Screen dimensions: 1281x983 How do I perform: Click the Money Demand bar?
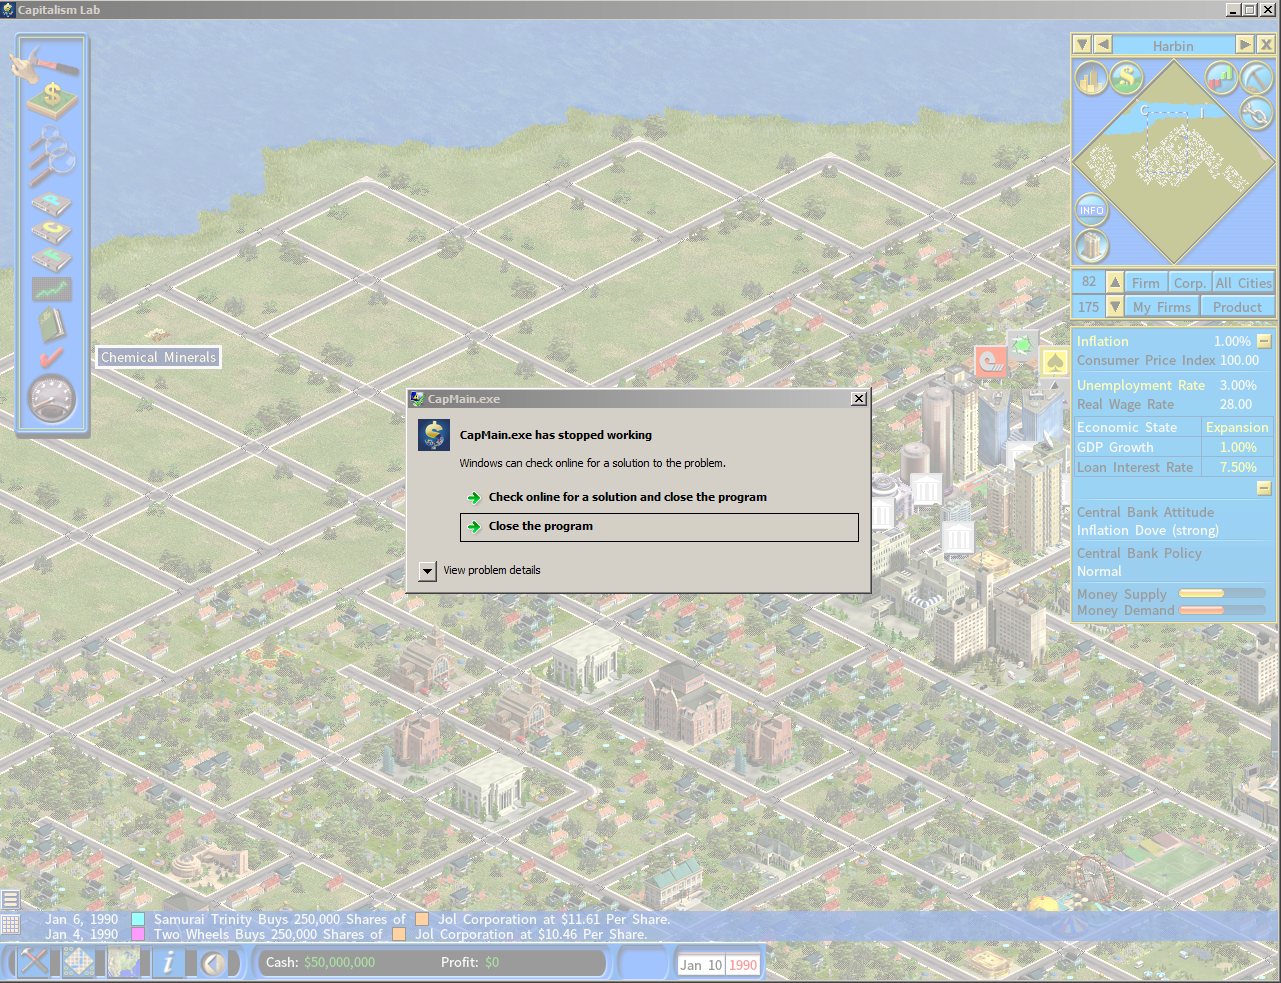1222,610
